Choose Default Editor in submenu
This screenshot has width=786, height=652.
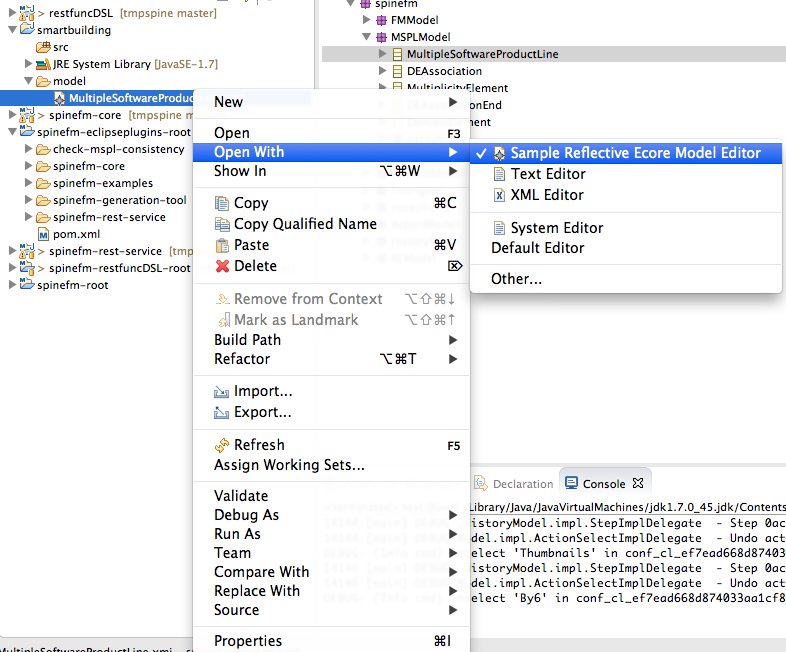tap(626, 248)
